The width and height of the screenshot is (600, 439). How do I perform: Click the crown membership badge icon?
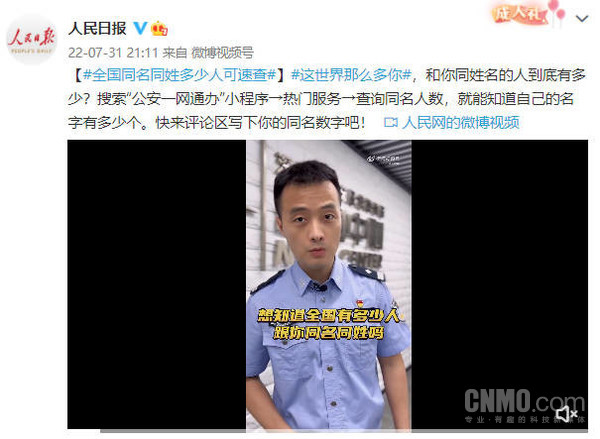[x=159, y=28]
